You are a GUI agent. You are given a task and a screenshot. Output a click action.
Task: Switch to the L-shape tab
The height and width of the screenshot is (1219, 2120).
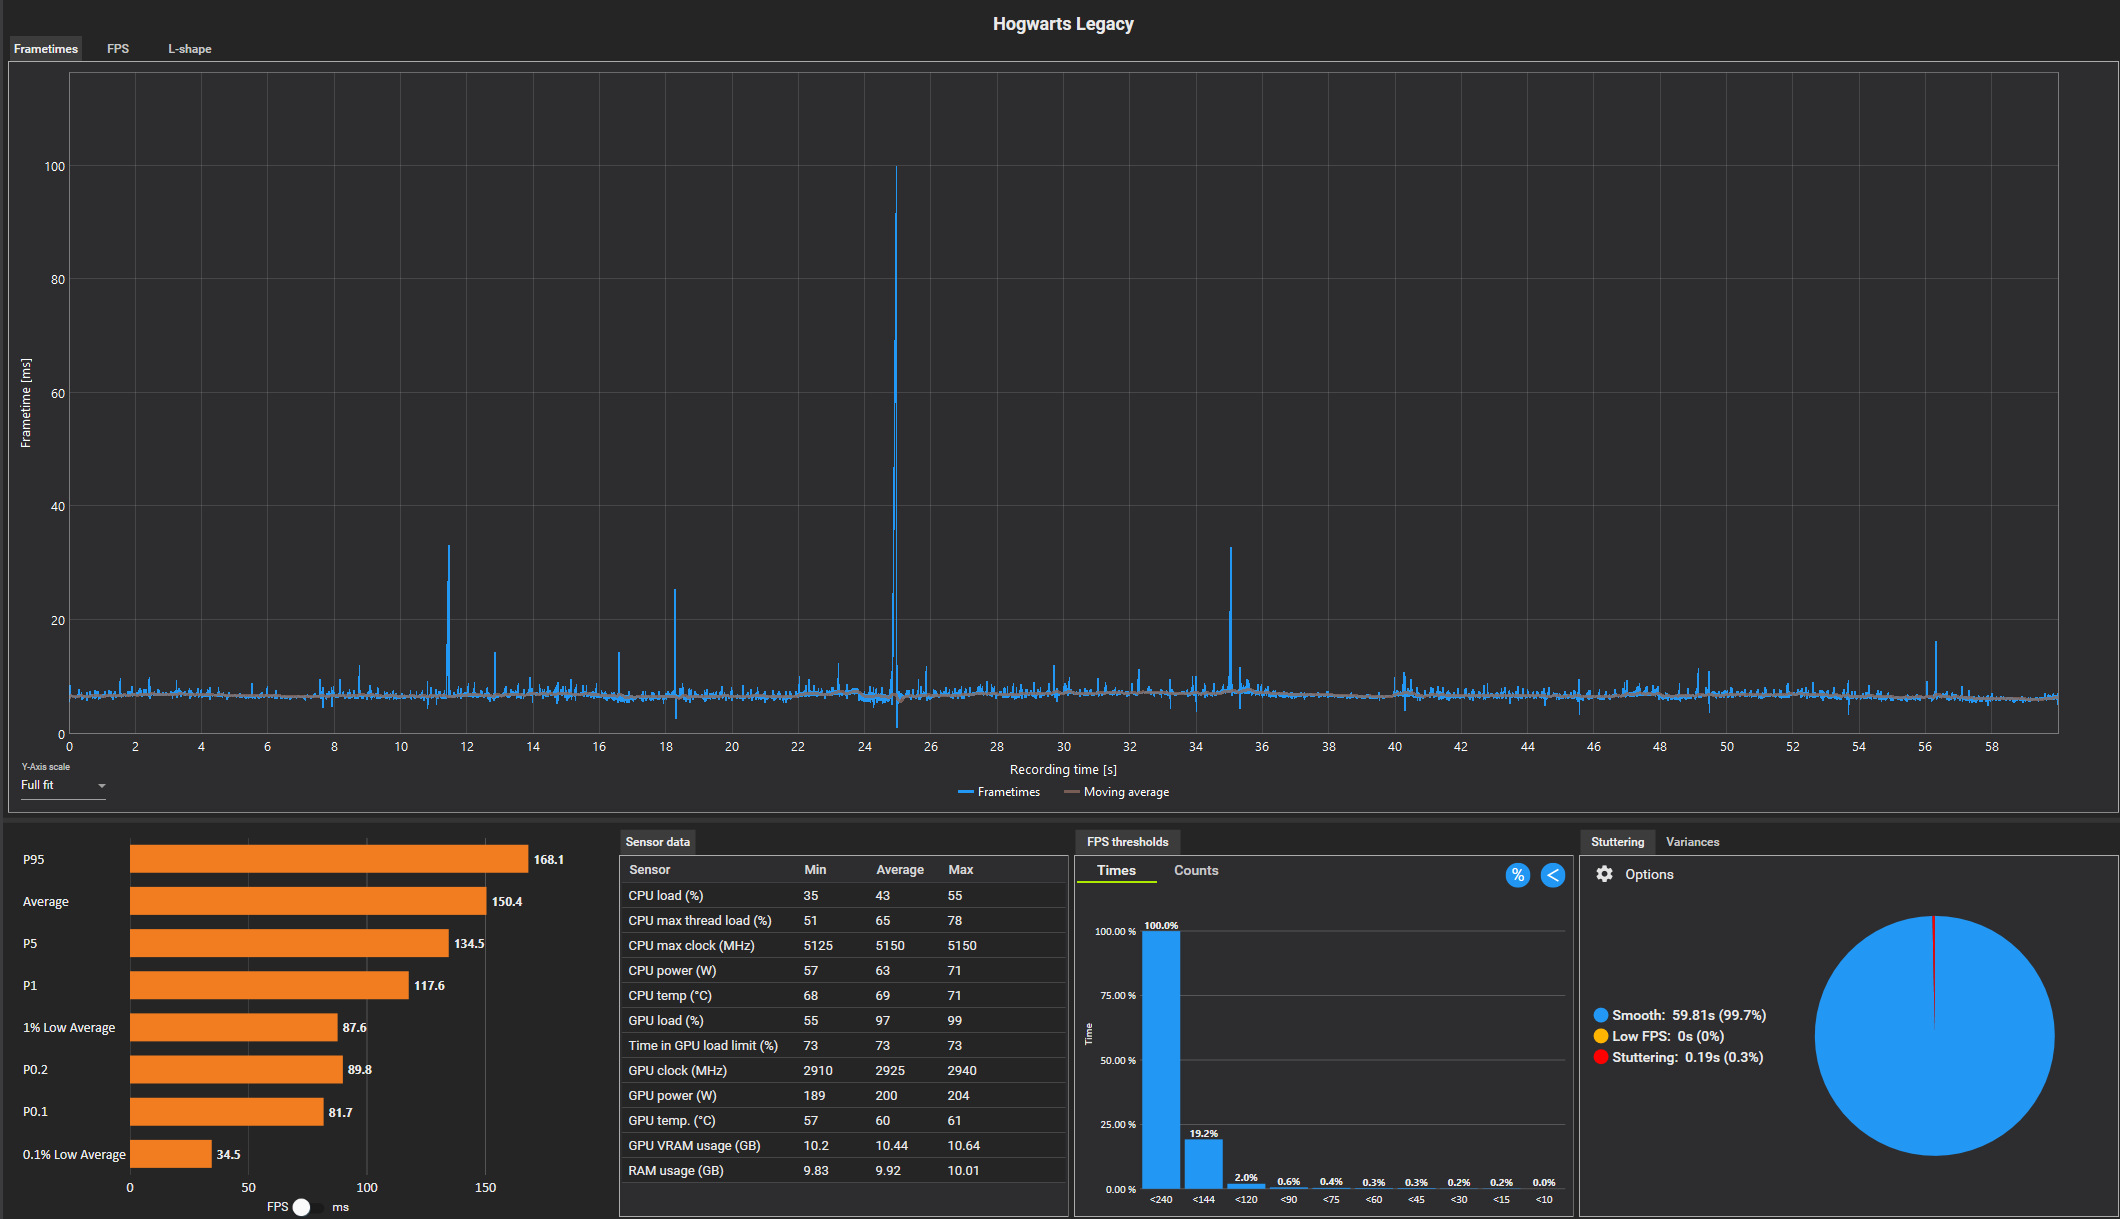click(x=189, y=49)
